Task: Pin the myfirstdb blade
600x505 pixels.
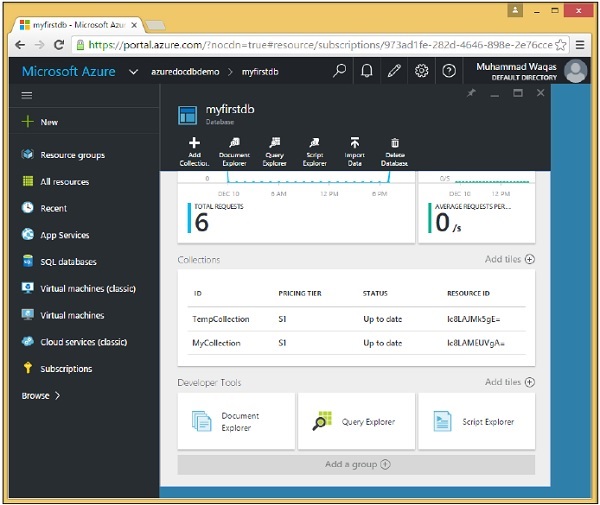Action: 471,93
